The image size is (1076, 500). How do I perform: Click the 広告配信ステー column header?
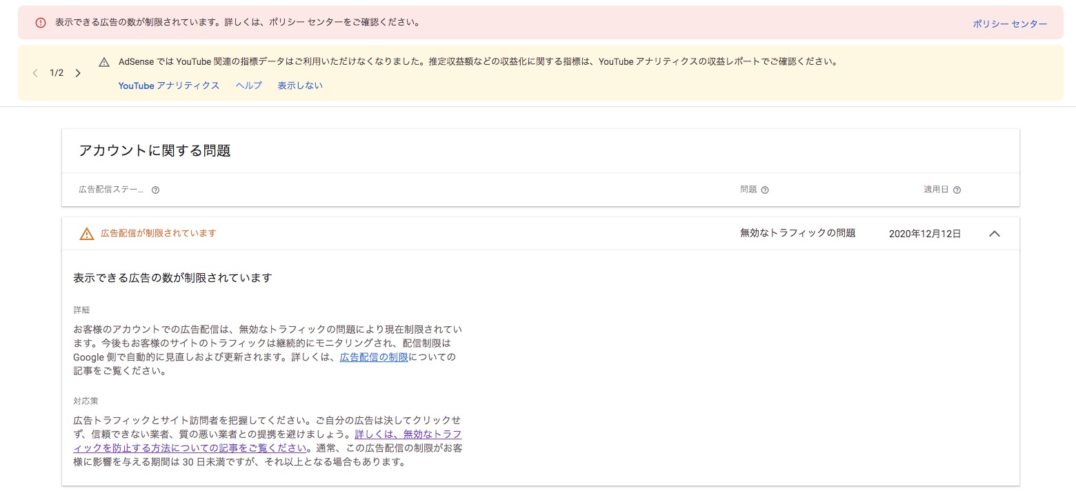(x=111, y=190)
